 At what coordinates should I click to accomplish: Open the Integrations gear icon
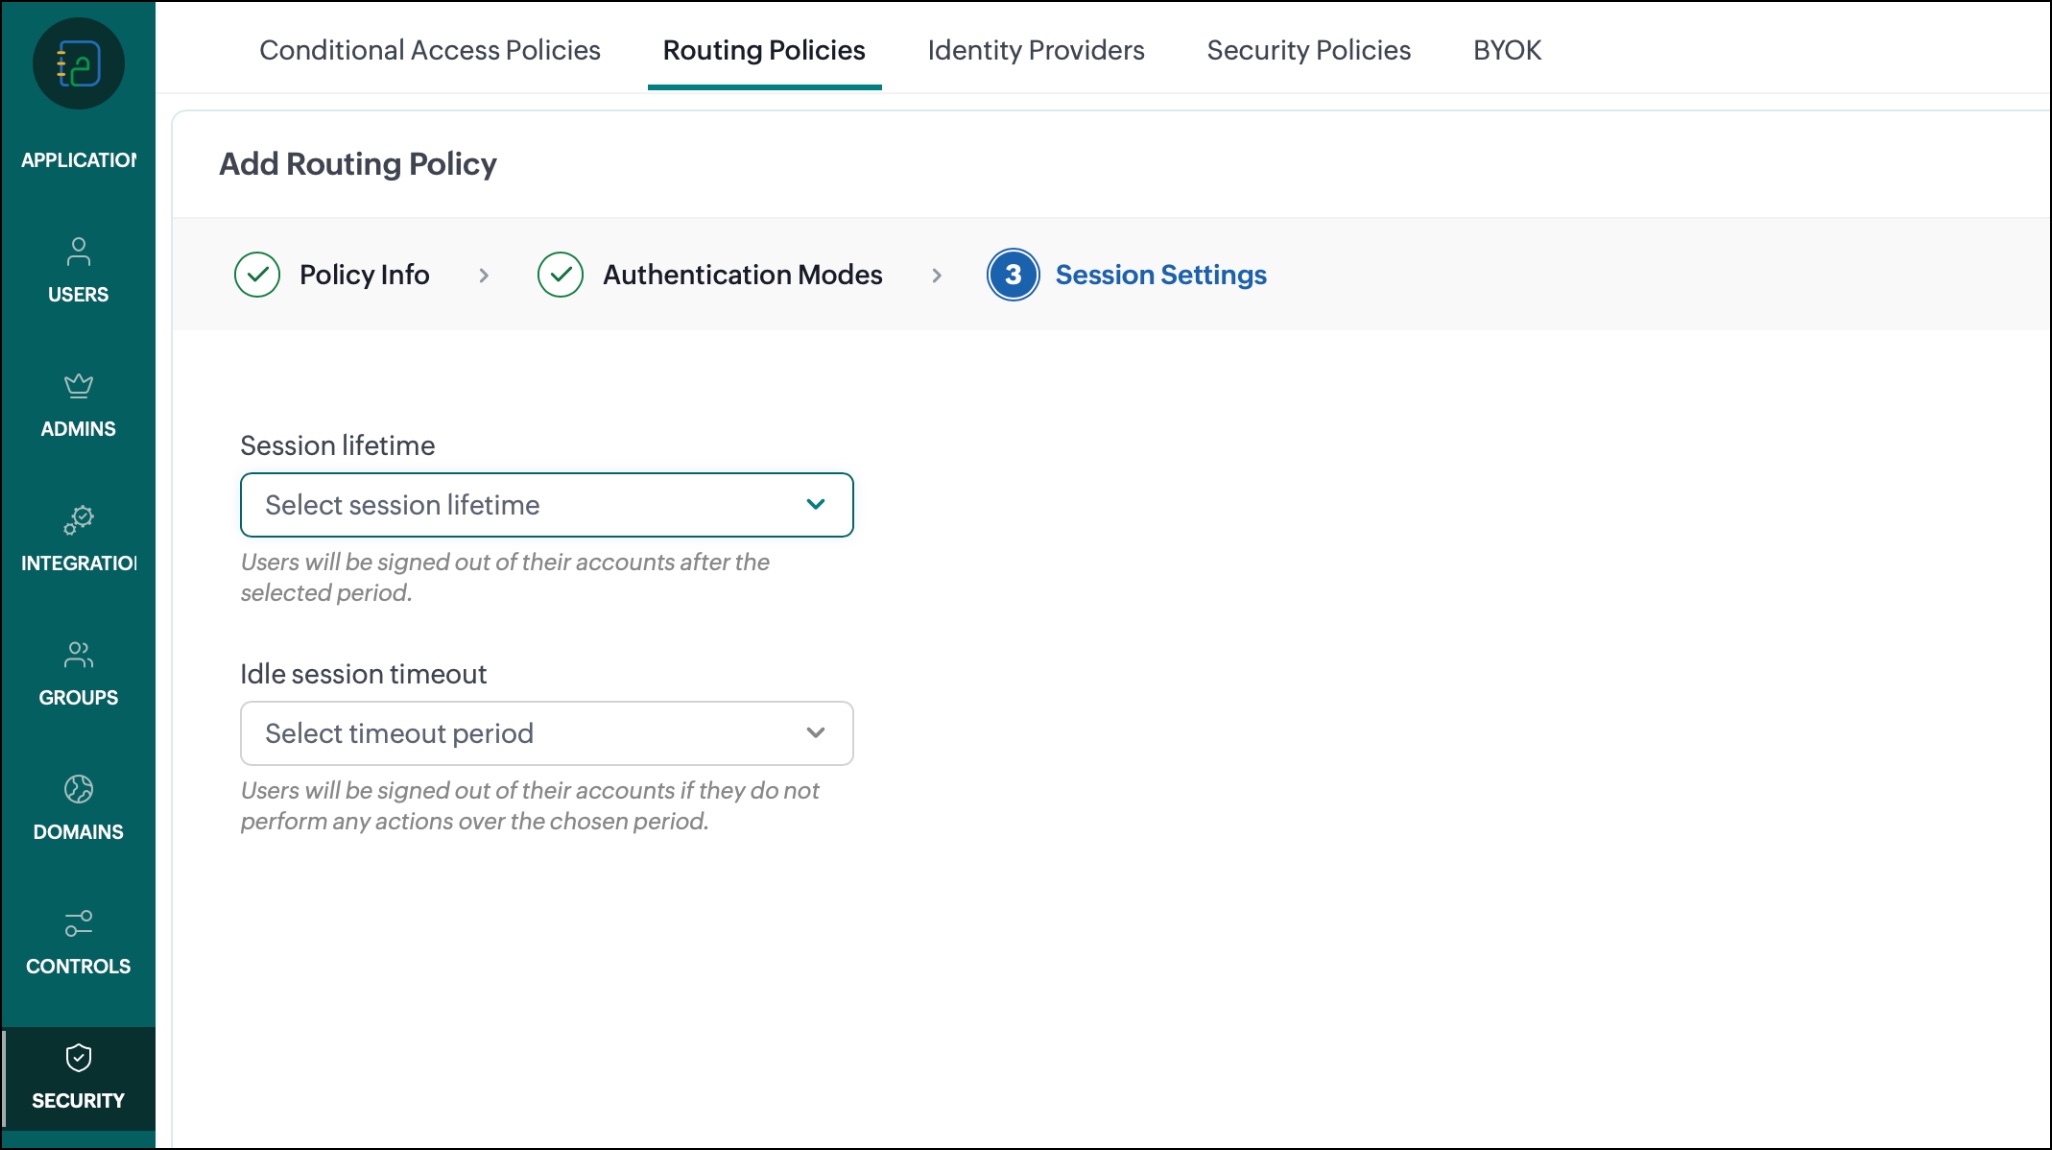click(78, 520)
